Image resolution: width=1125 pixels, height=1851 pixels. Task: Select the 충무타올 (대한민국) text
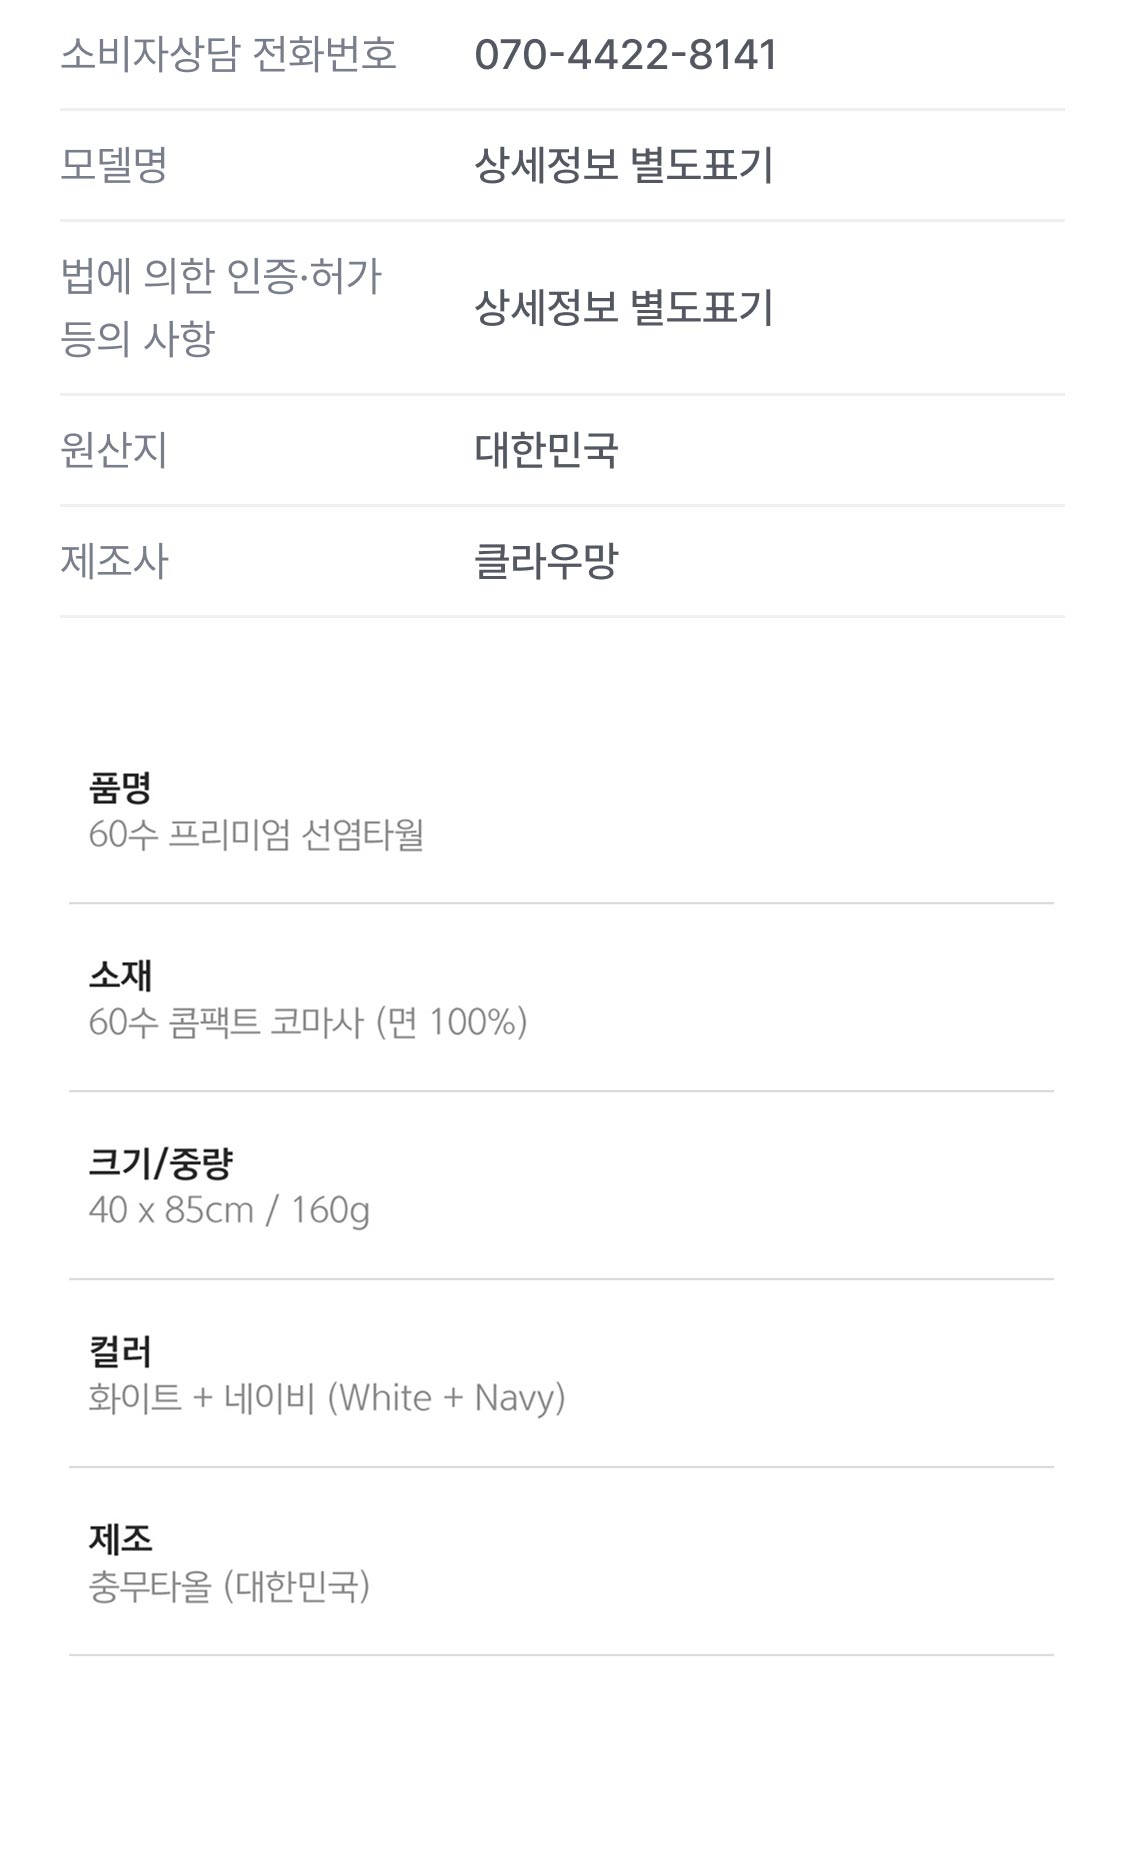pyautogui.click(x=229, y=1586)
